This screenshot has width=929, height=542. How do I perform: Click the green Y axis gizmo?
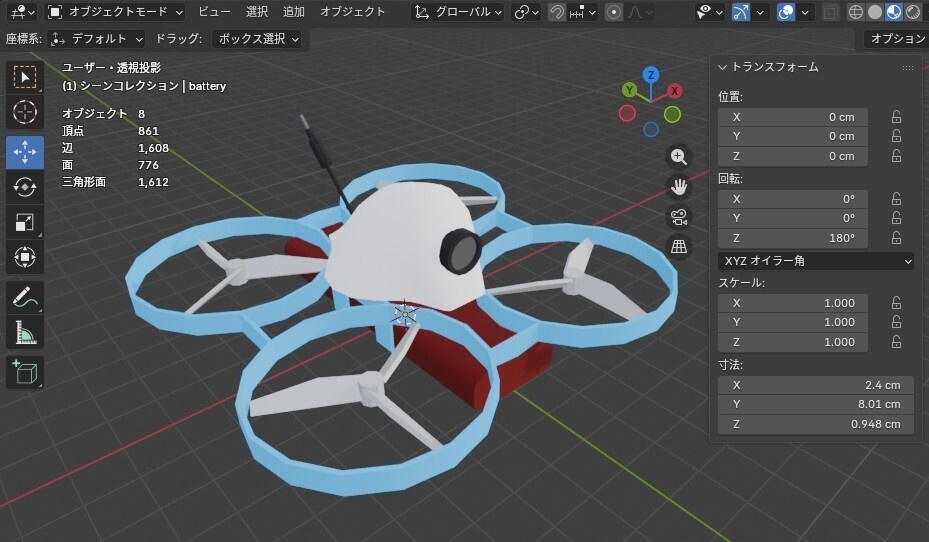click(629, 90)
